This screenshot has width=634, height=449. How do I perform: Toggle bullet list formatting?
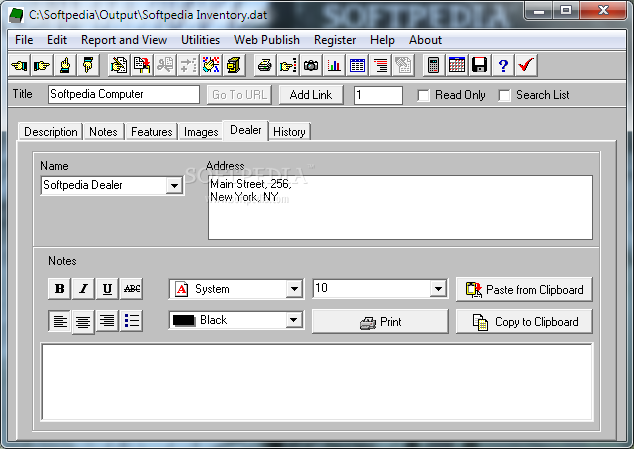coord(131,321)
